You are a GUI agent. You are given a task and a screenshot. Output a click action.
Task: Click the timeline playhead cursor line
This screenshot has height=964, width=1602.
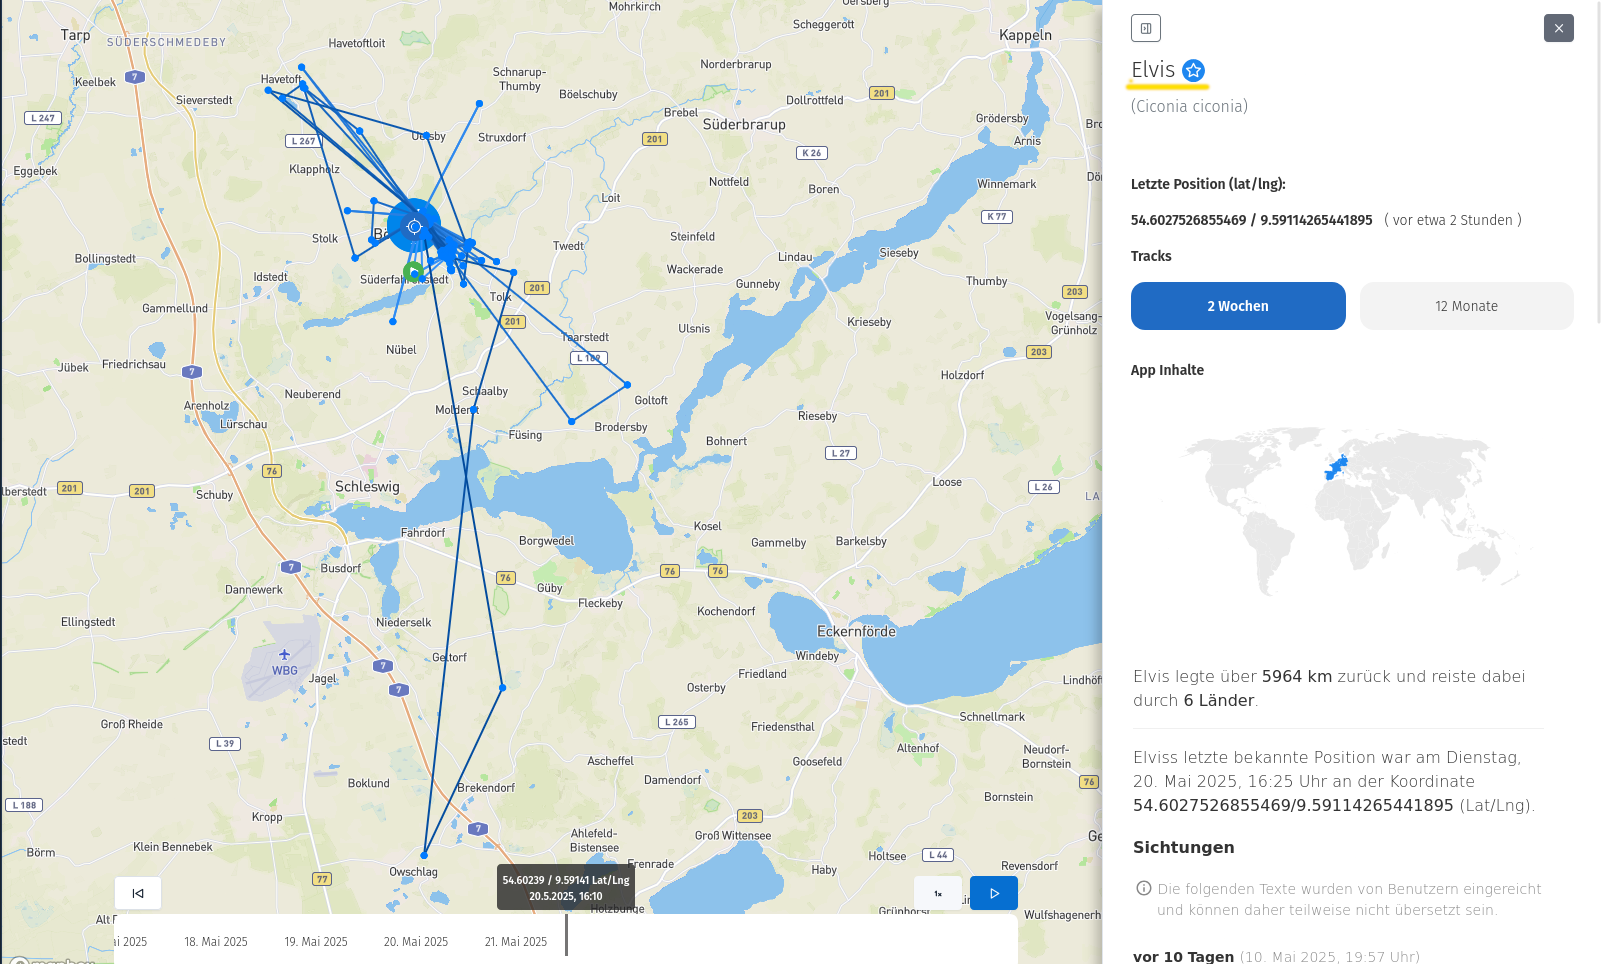[x=566, y=935]
